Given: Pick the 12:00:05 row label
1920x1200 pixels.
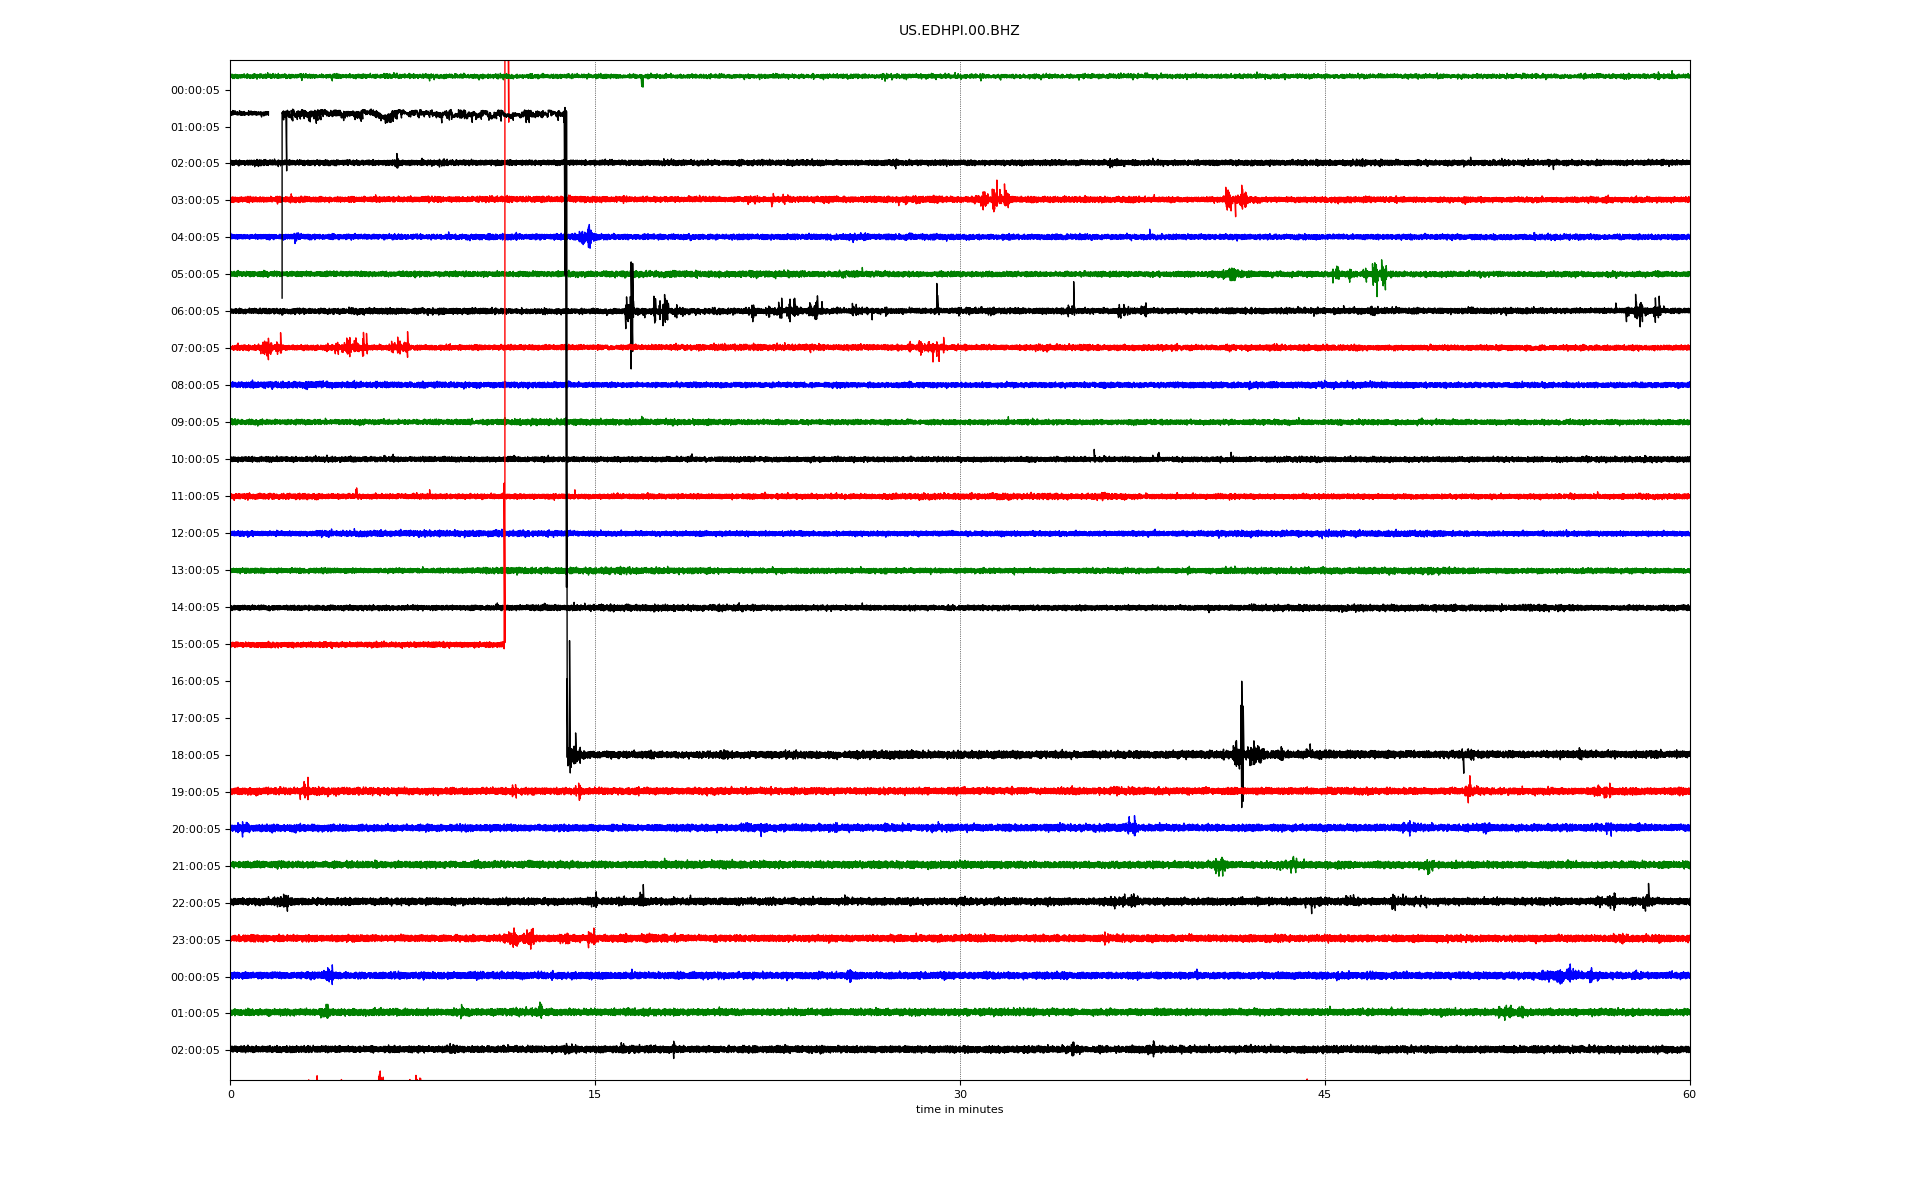Looking at the screenshot, I should tap(195, 534).
